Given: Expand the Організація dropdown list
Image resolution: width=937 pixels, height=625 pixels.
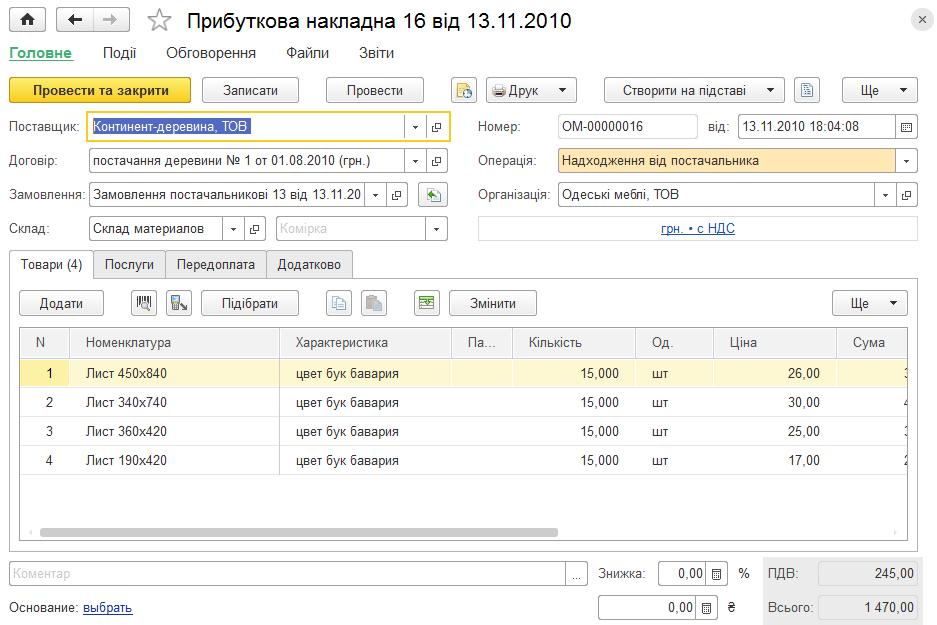Looking at the screenshot, I should coord(885,195).
